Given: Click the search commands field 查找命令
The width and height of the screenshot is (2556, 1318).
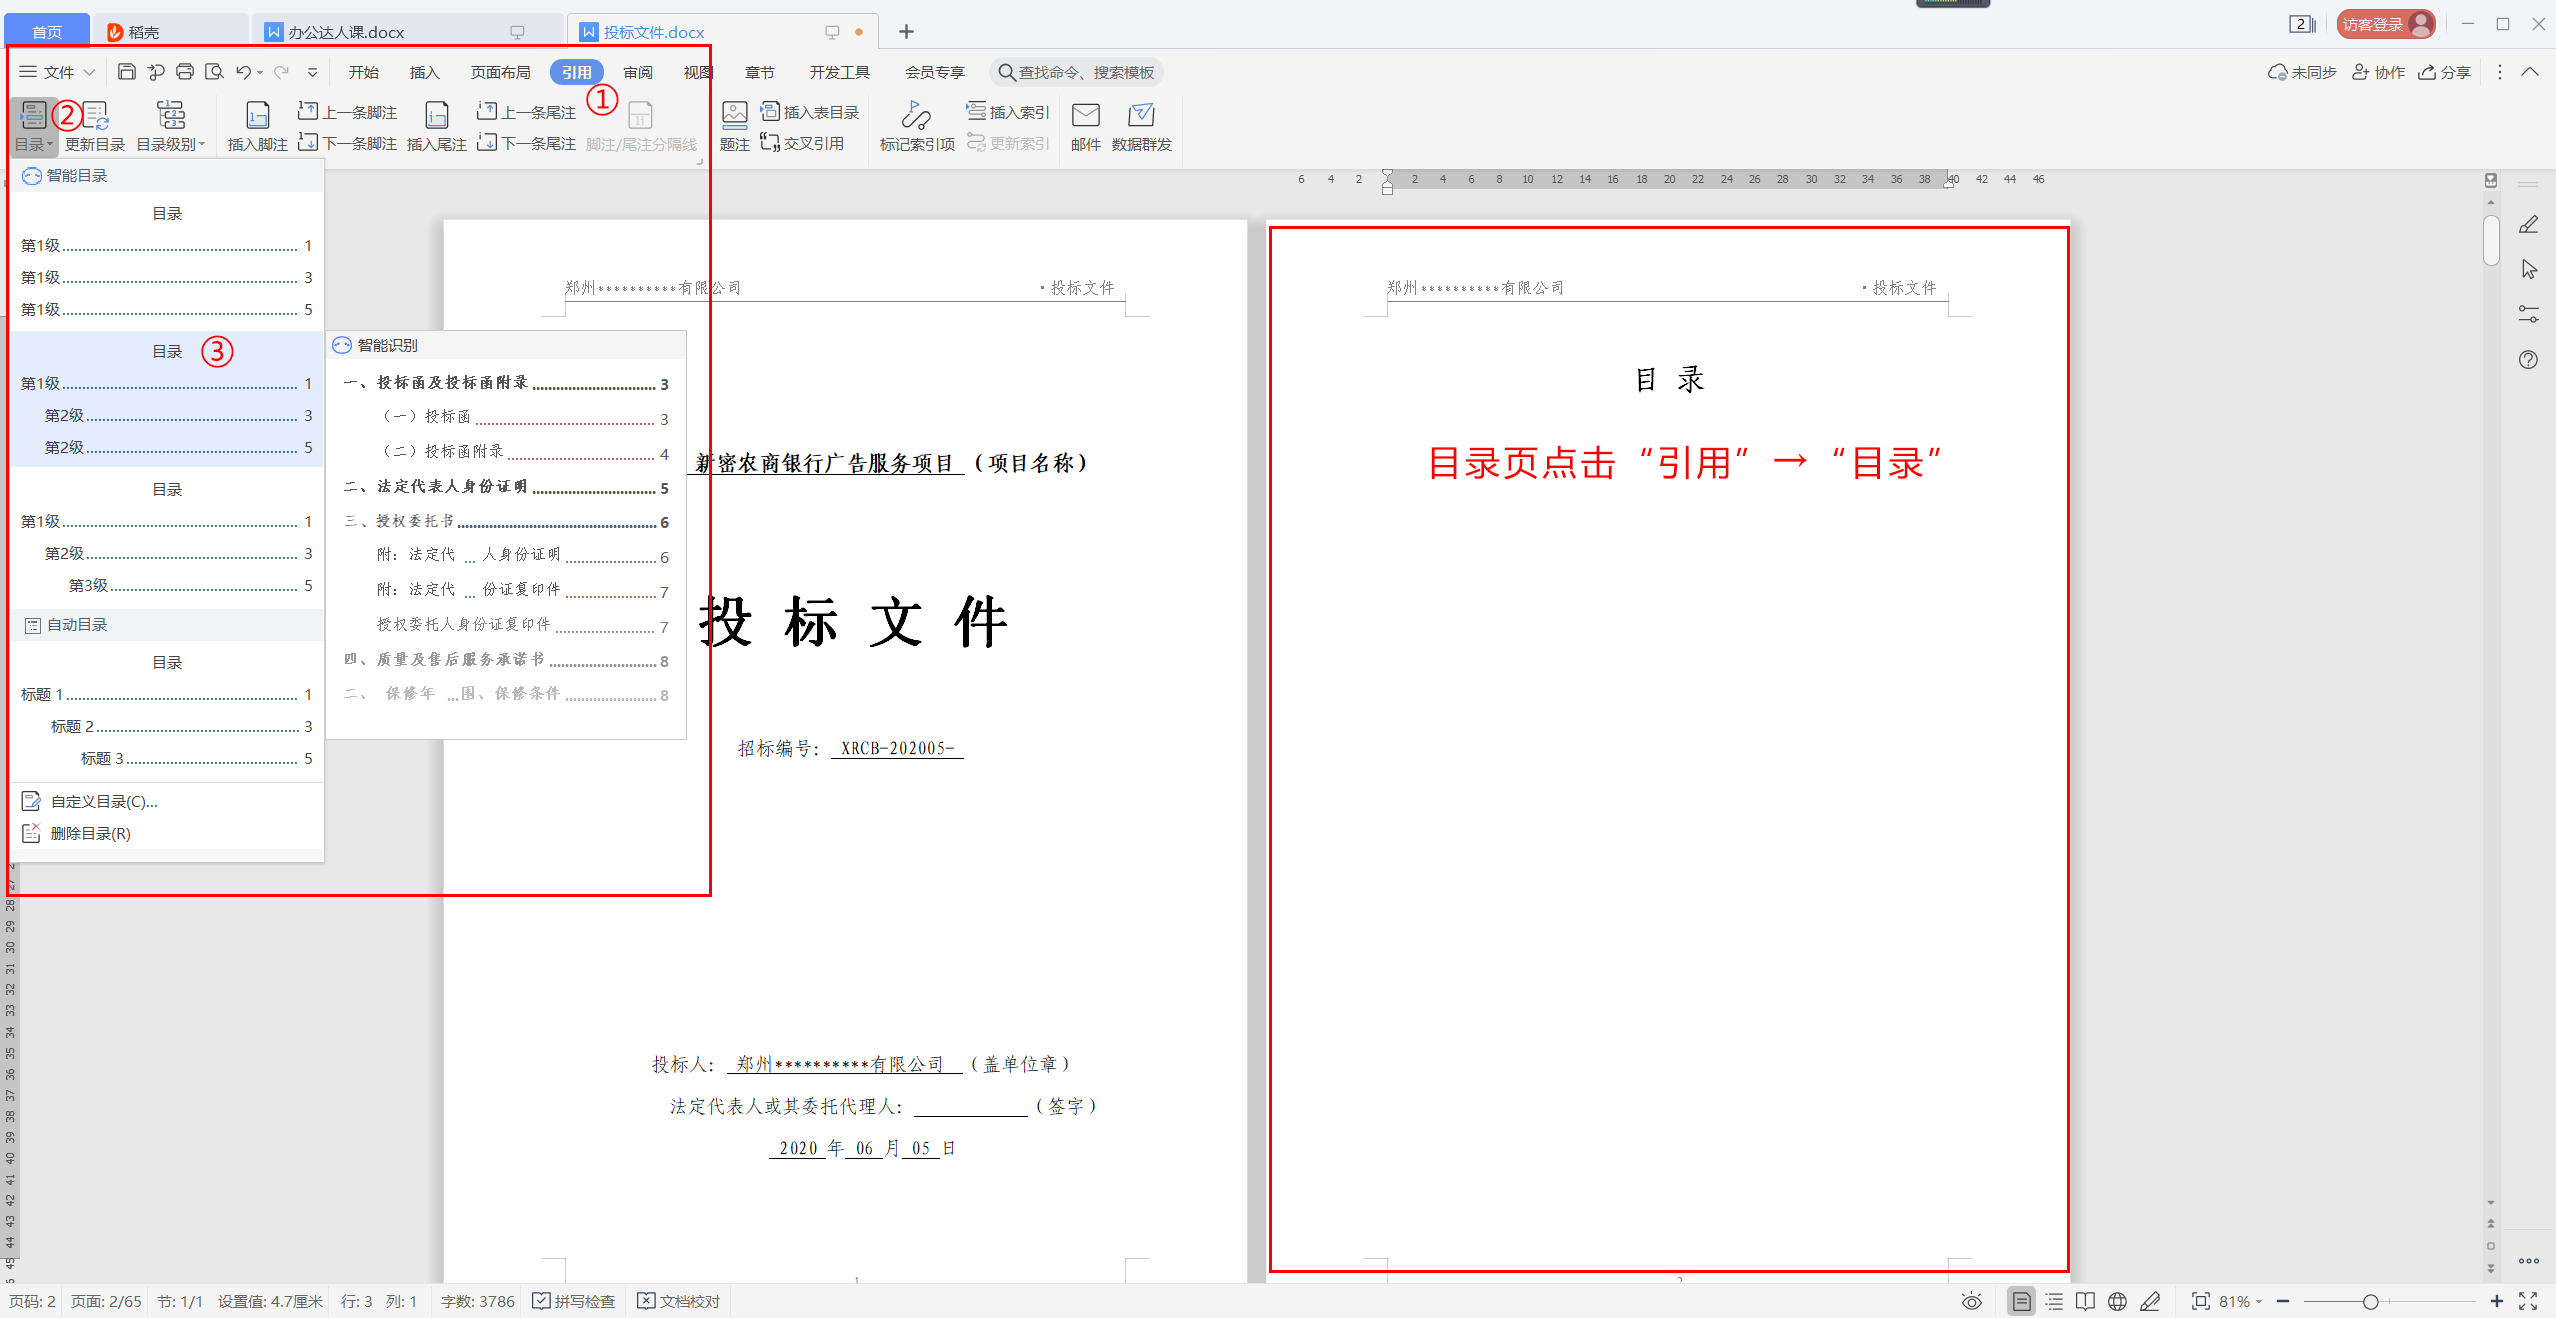Looking at the screenshot, I should pyautogui.click(x=1077, y=72).
